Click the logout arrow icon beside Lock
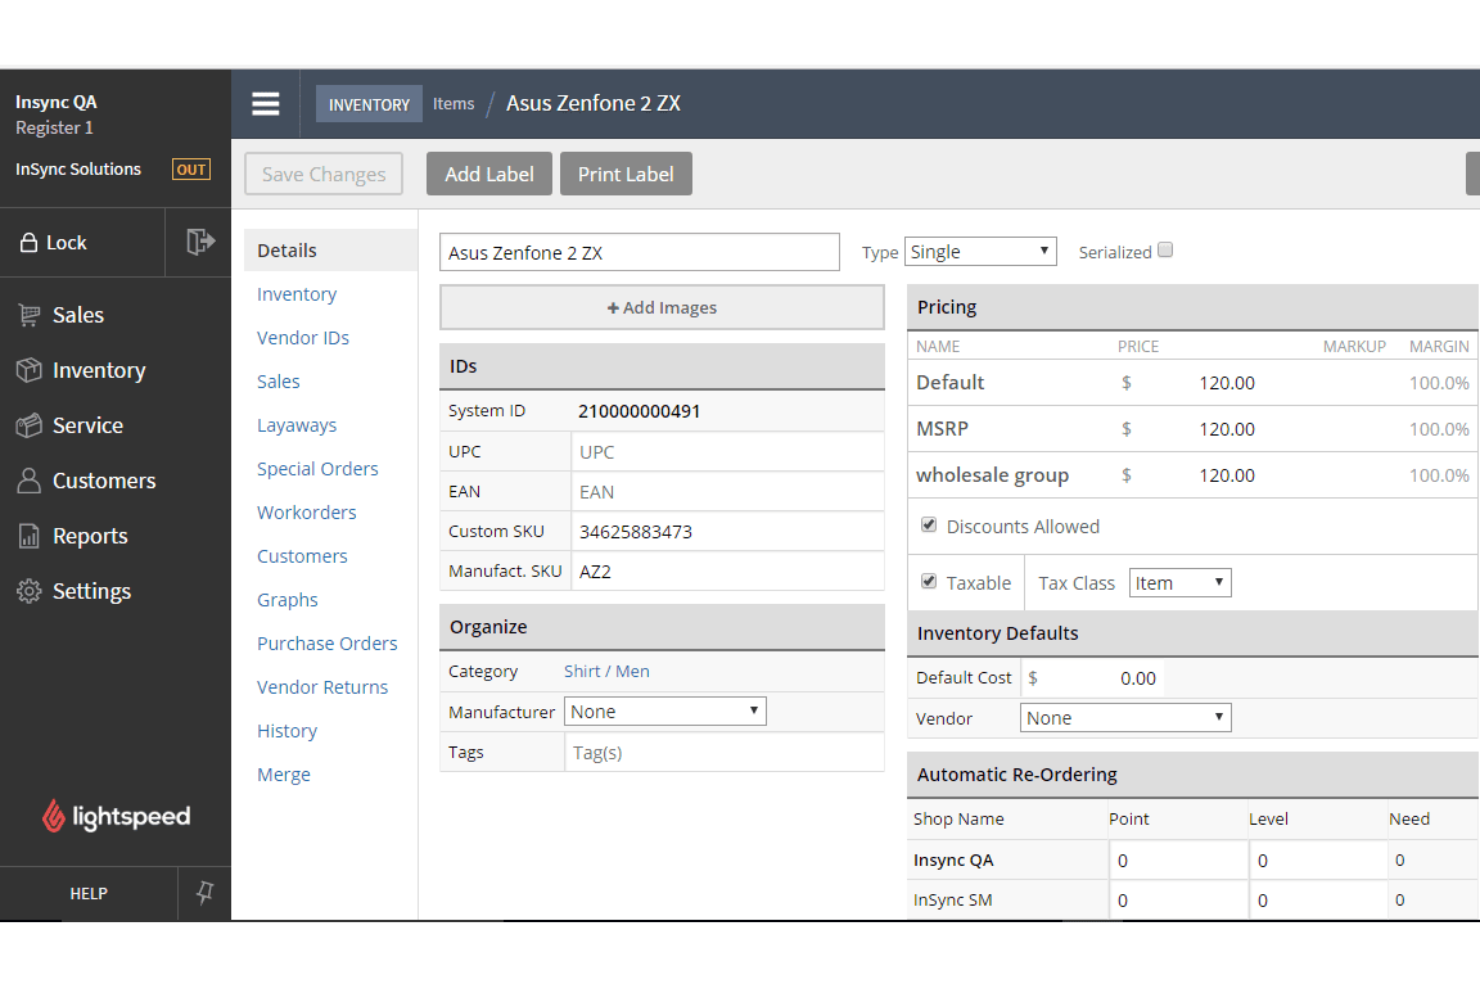This screenshot has width=1480, height=987. coord(200,242)
